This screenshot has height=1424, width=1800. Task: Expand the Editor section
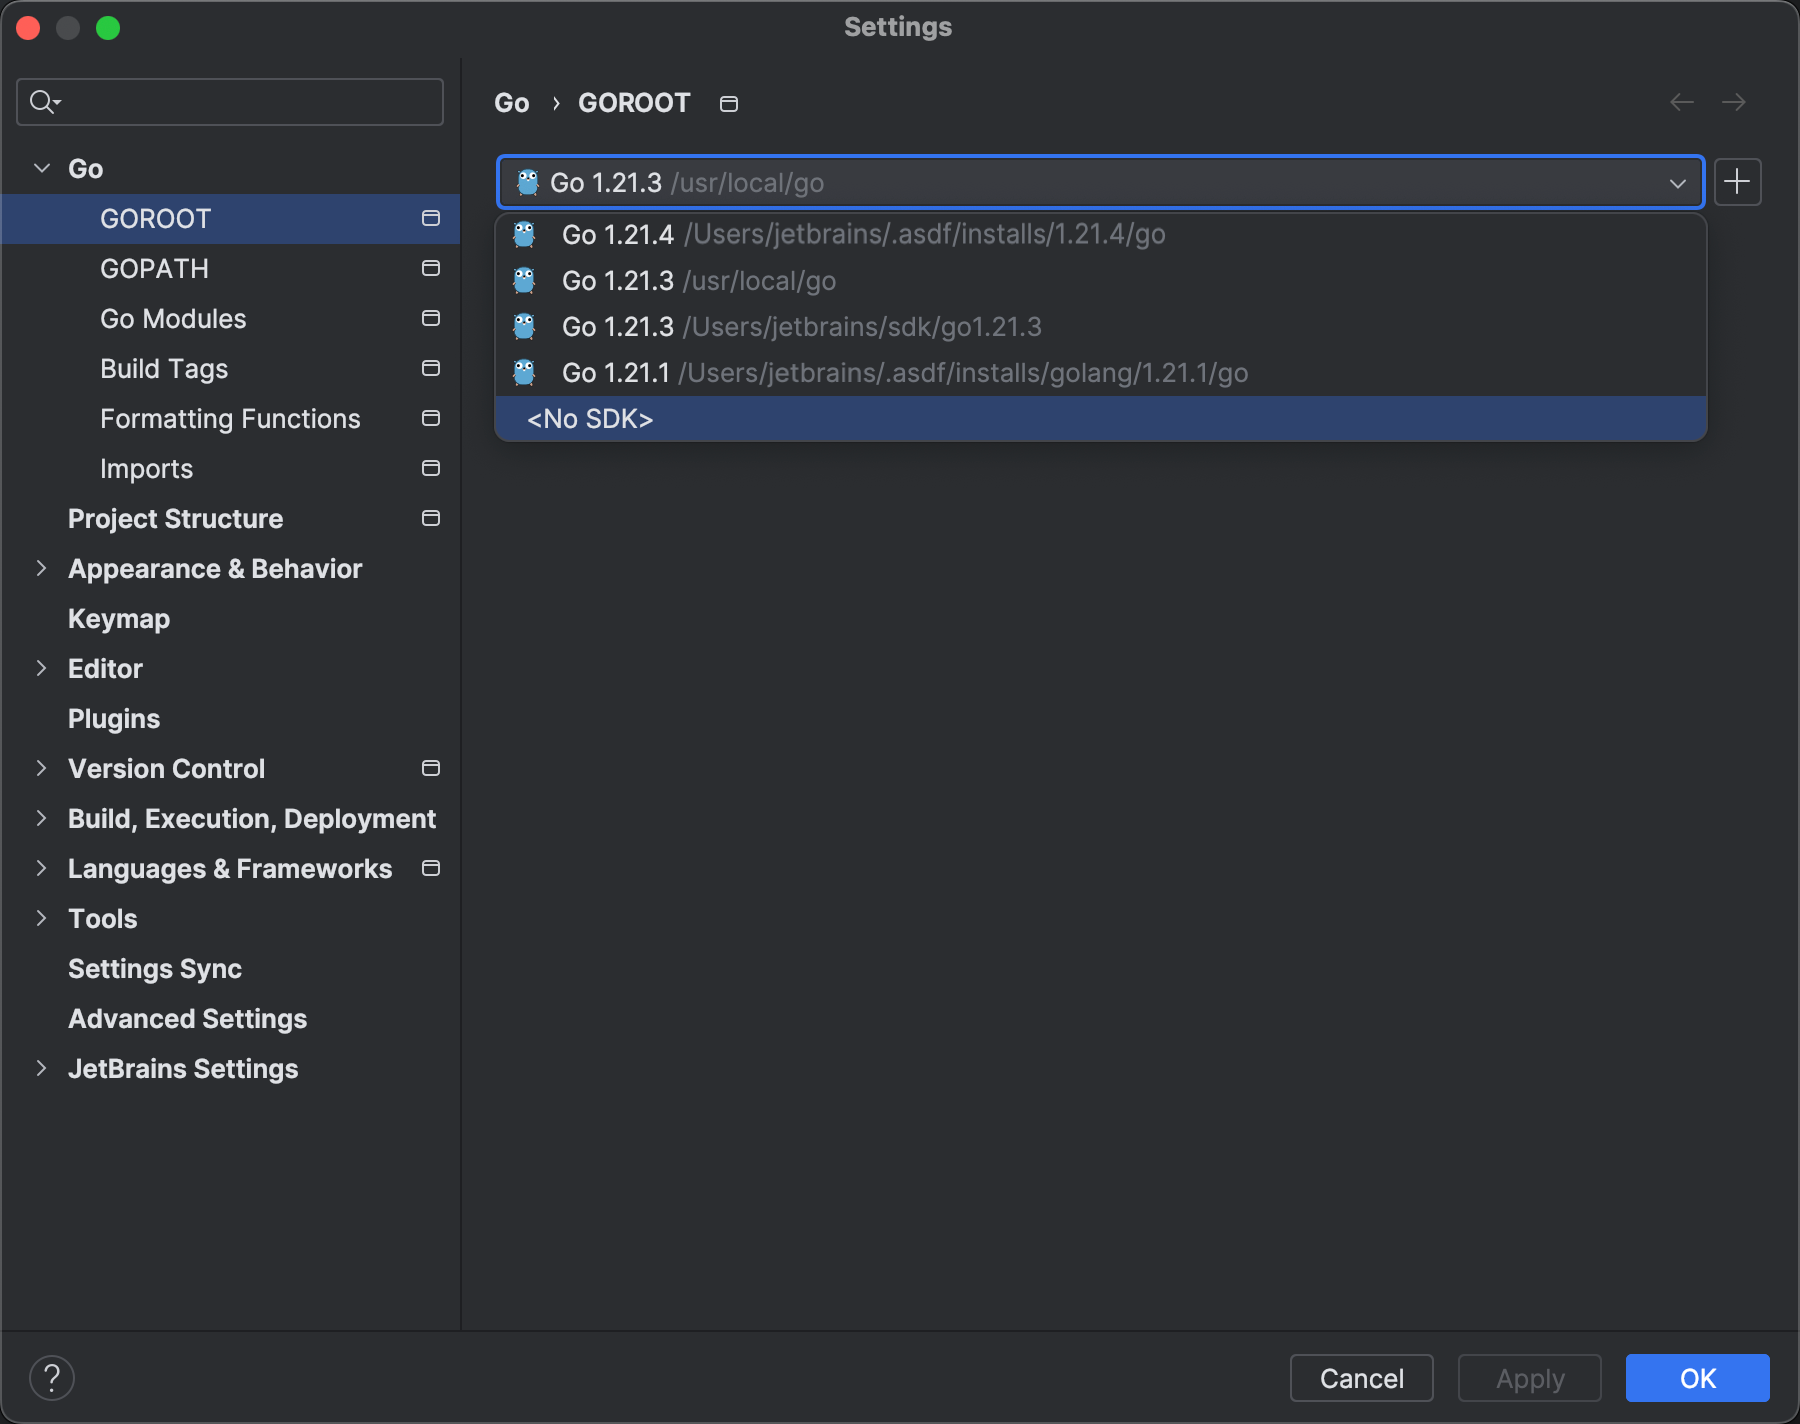(x=41, y=668)
